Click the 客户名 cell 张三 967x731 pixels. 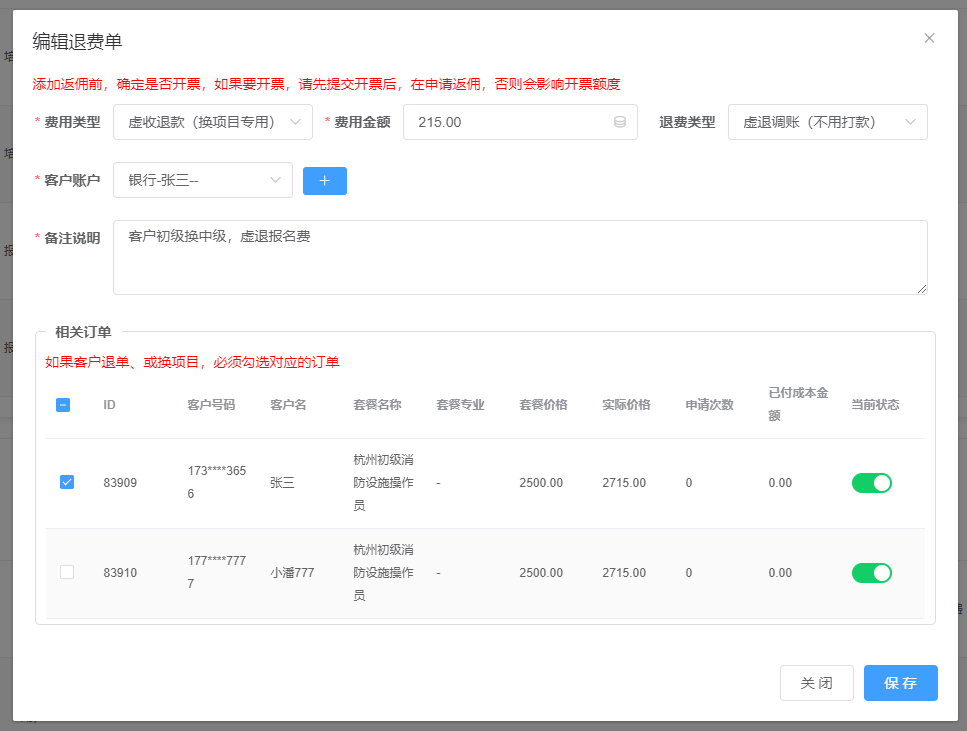[x=283, y=483]
